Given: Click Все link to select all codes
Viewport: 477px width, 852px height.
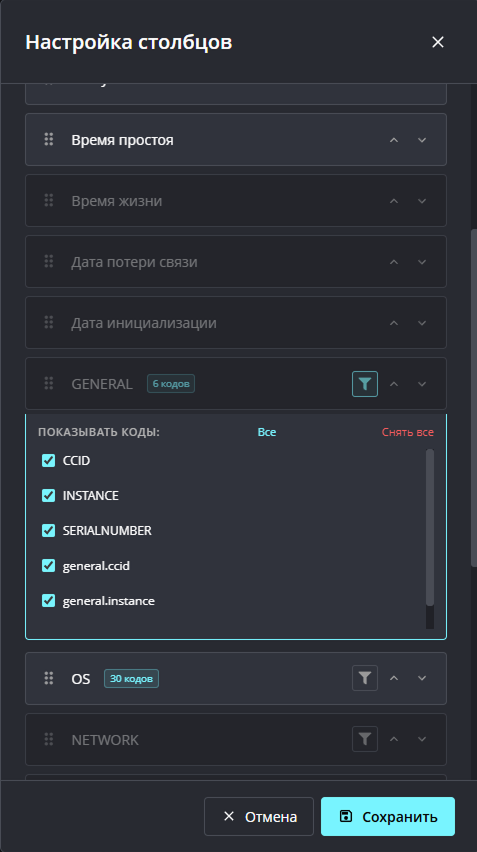Looking at the screenshot, I should tap(267, 432).
